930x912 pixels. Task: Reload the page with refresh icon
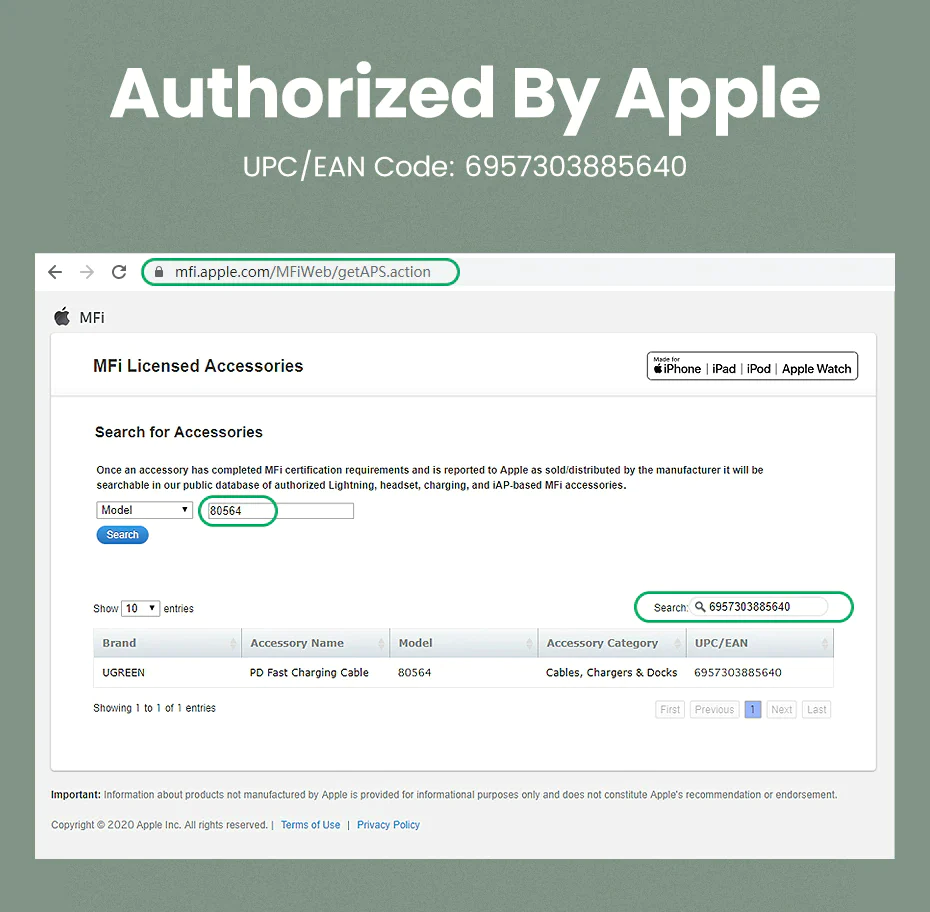(119, 272)
